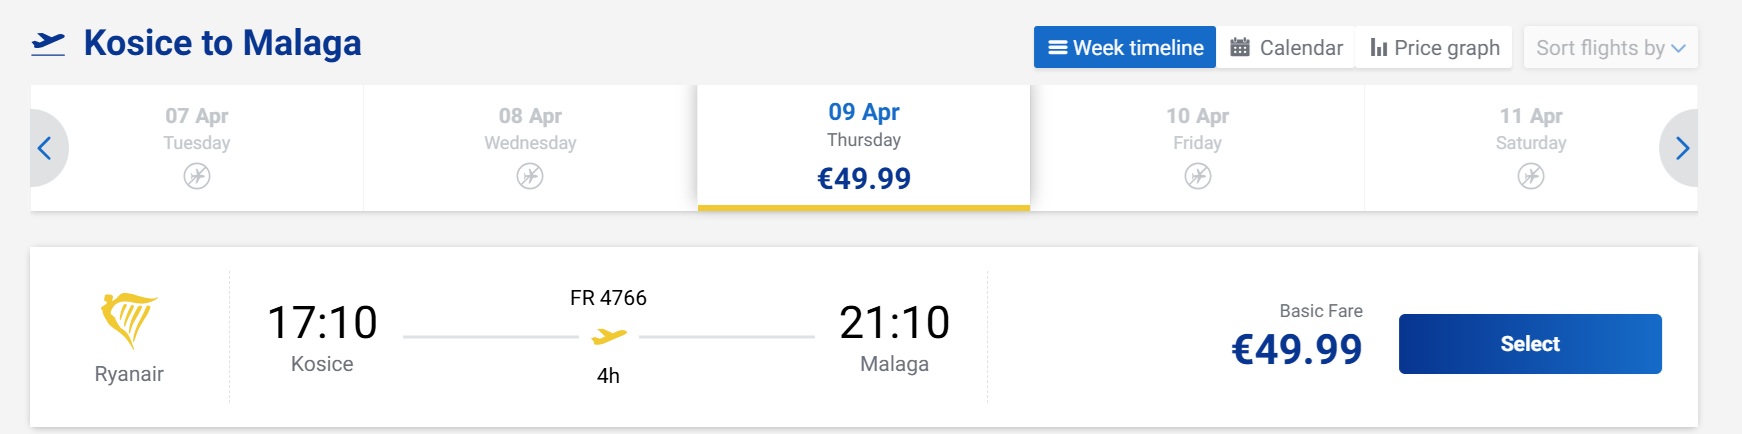Click the yellow plane icon under FR 4766
This screenshot has width=1742, height=434.
[608, 337]
